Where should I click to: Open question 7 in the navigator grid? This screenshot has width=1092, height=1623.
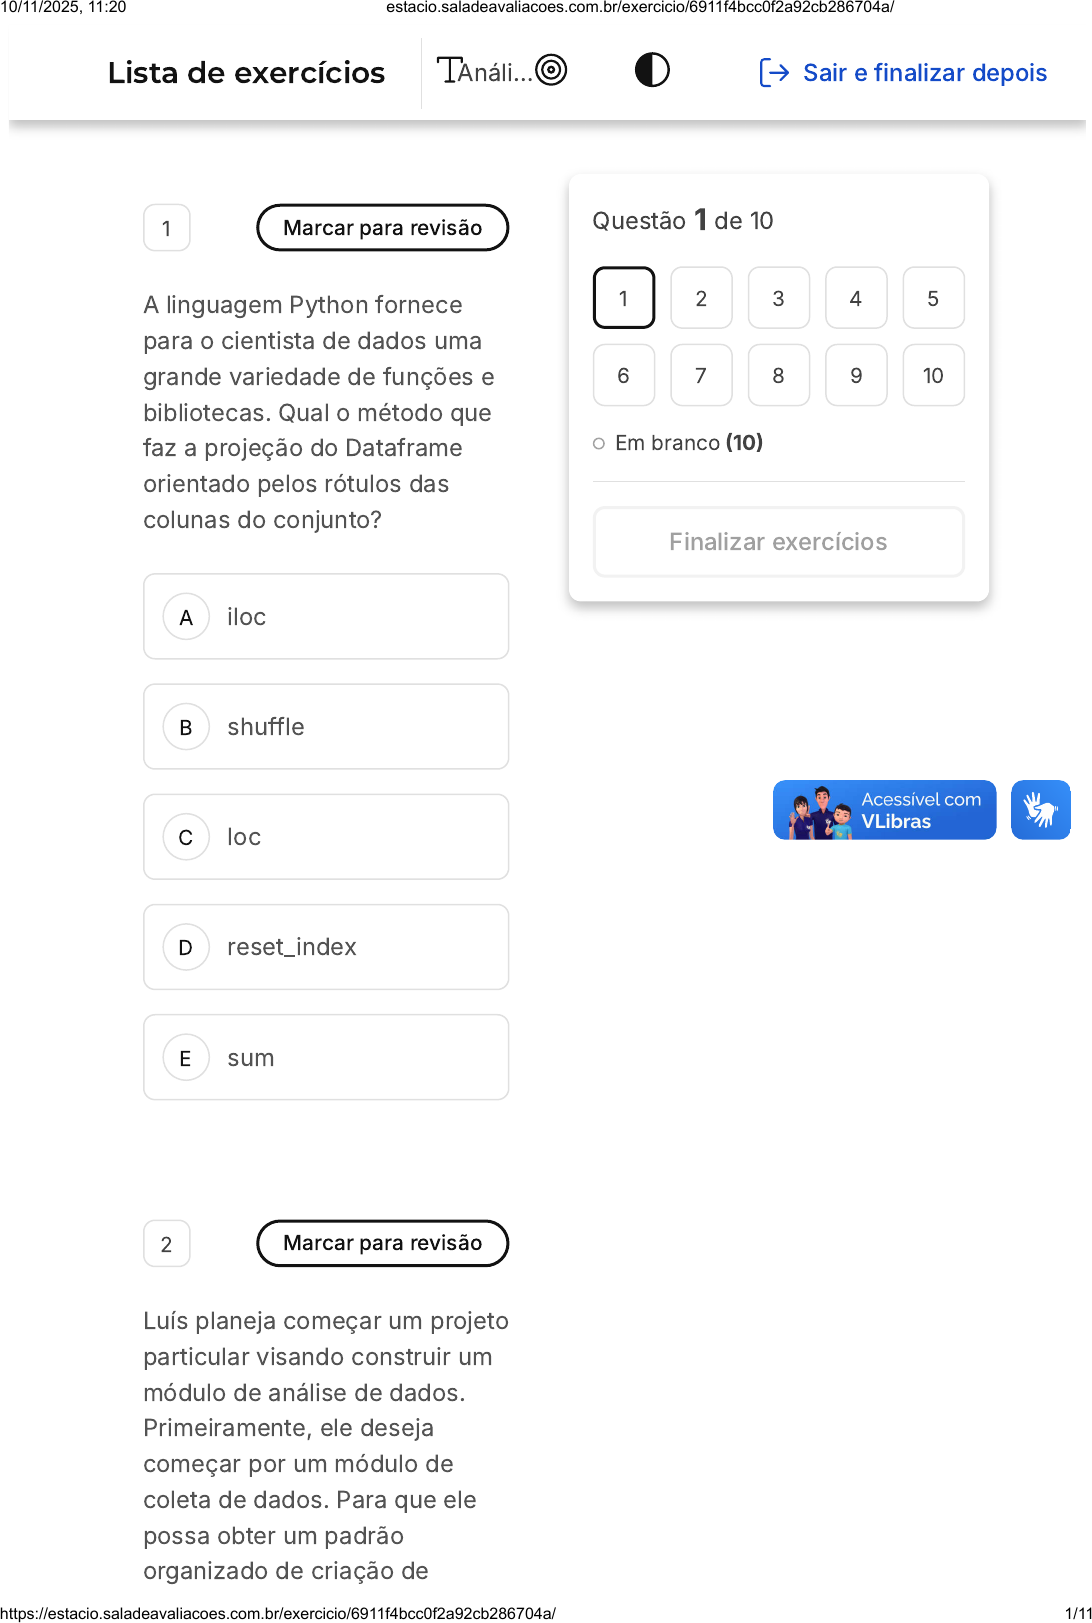point(701,376)
